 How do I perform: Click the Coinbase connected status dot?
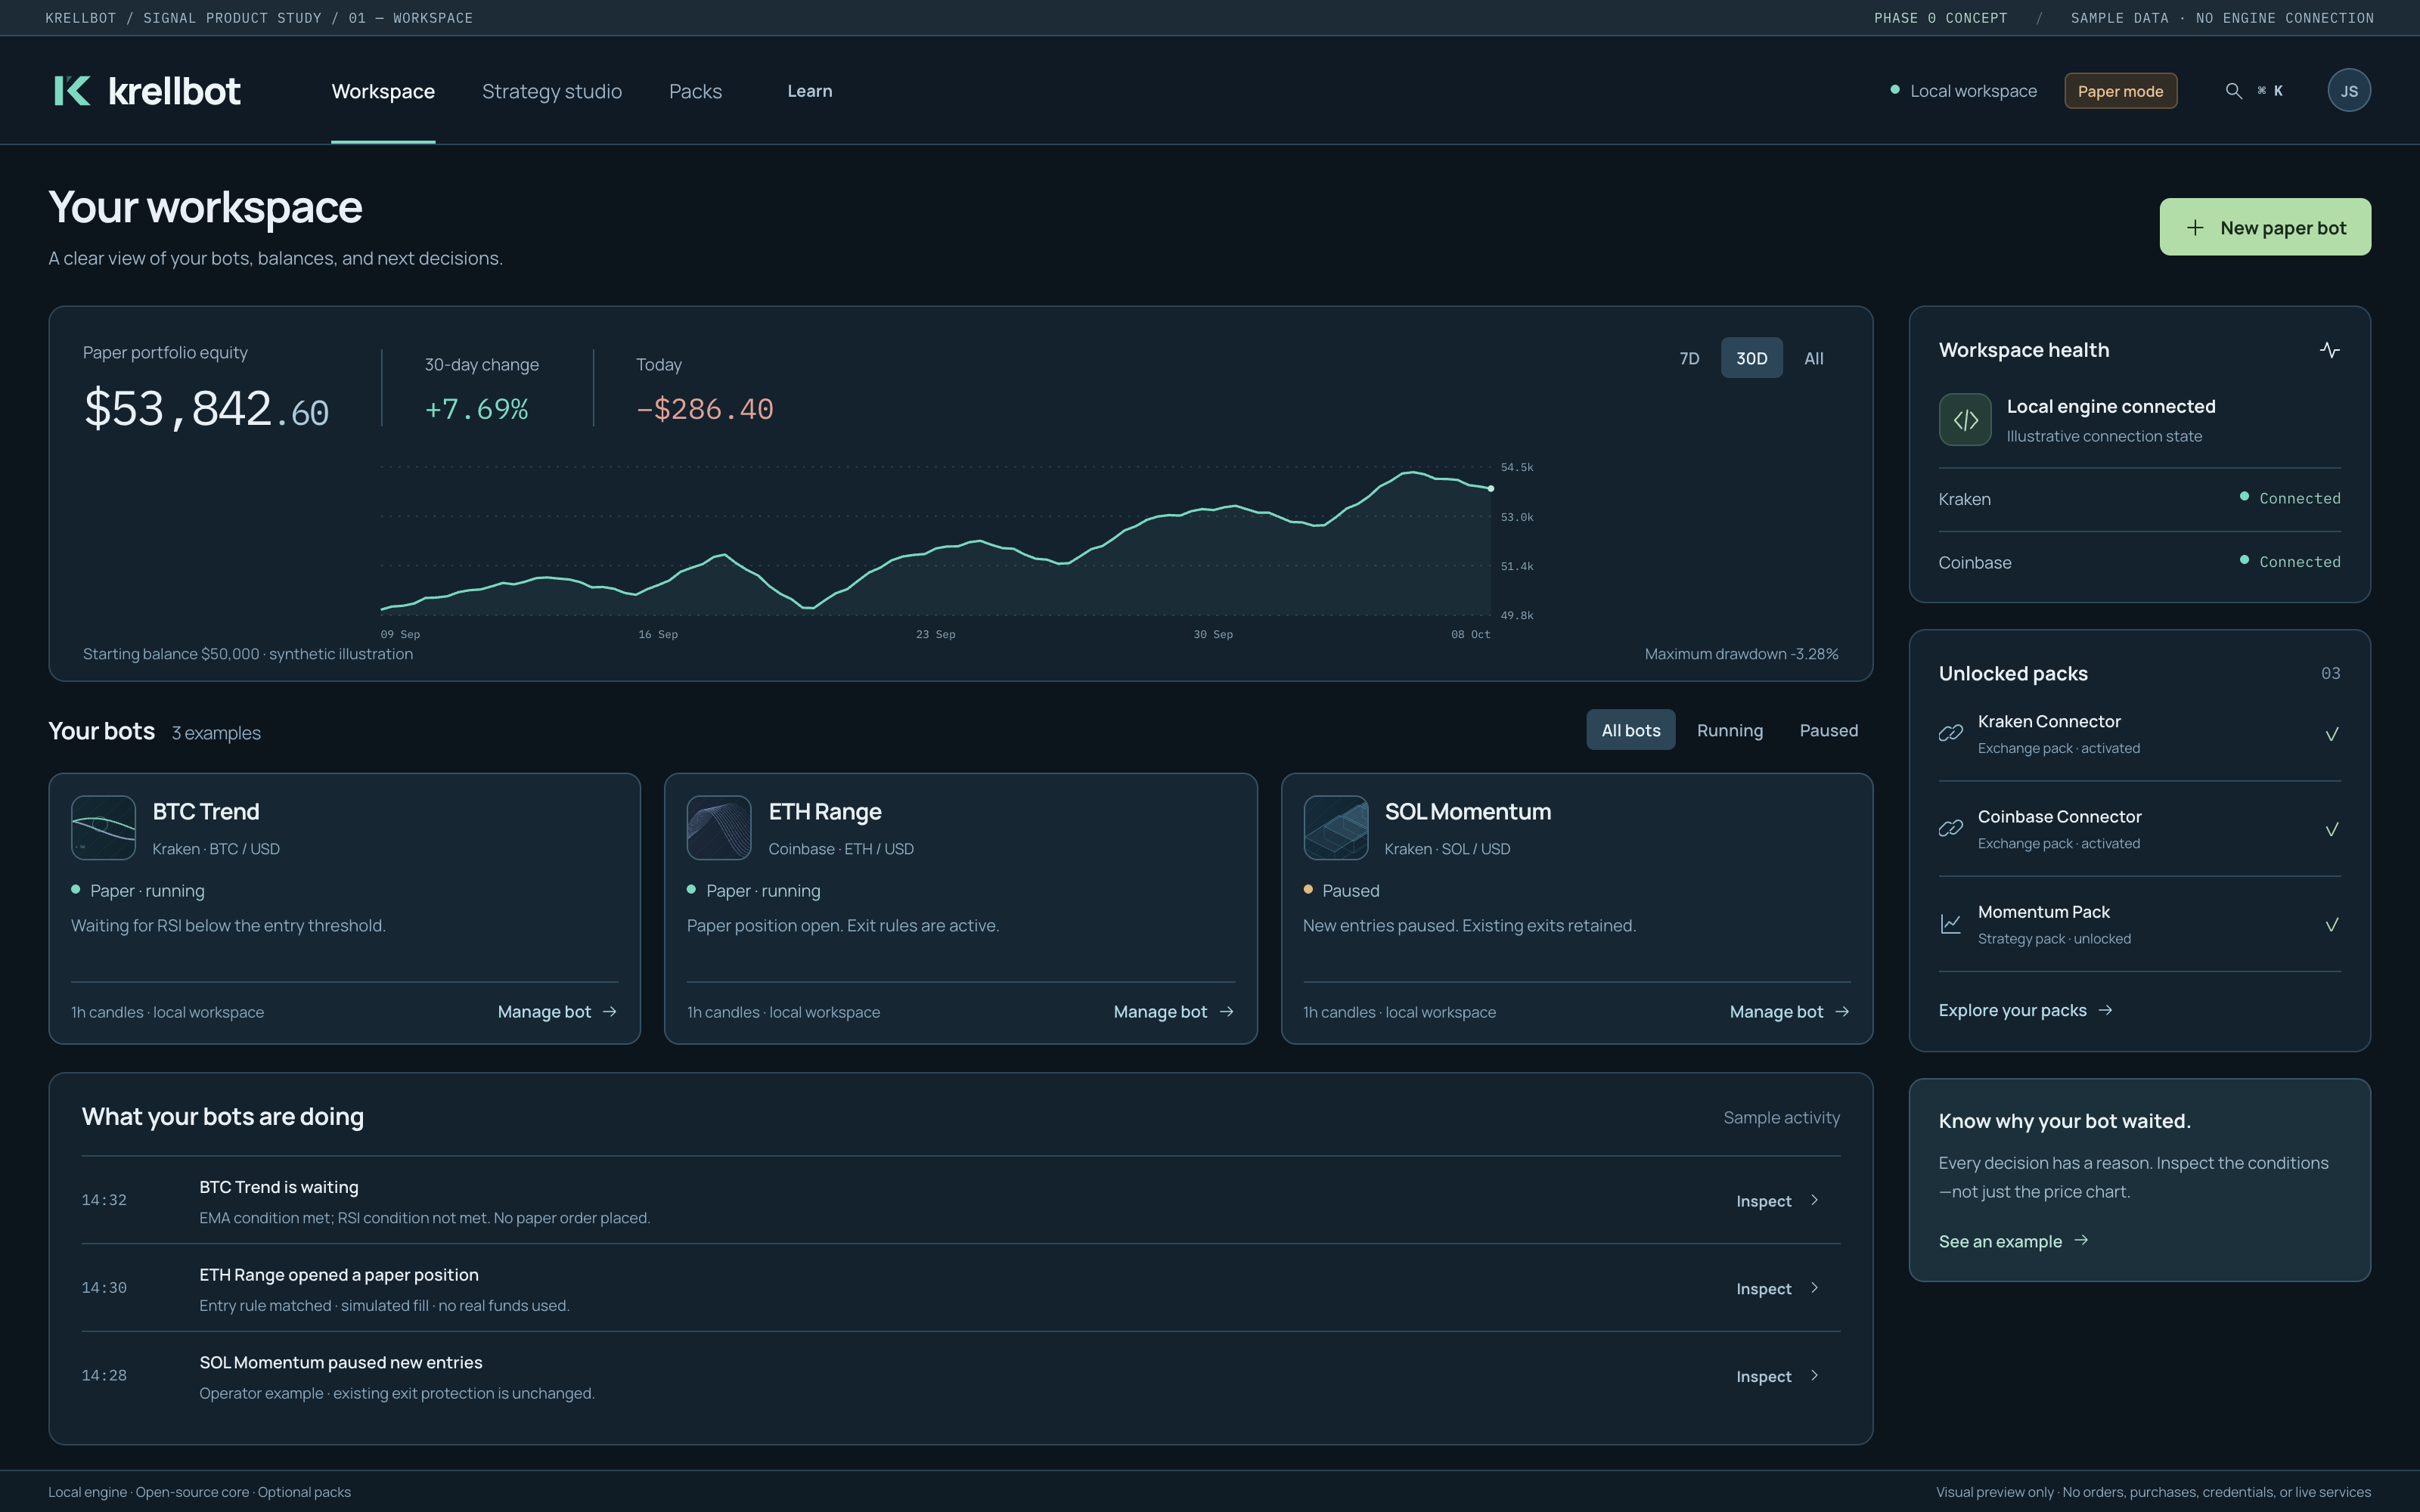(2245, 560)
